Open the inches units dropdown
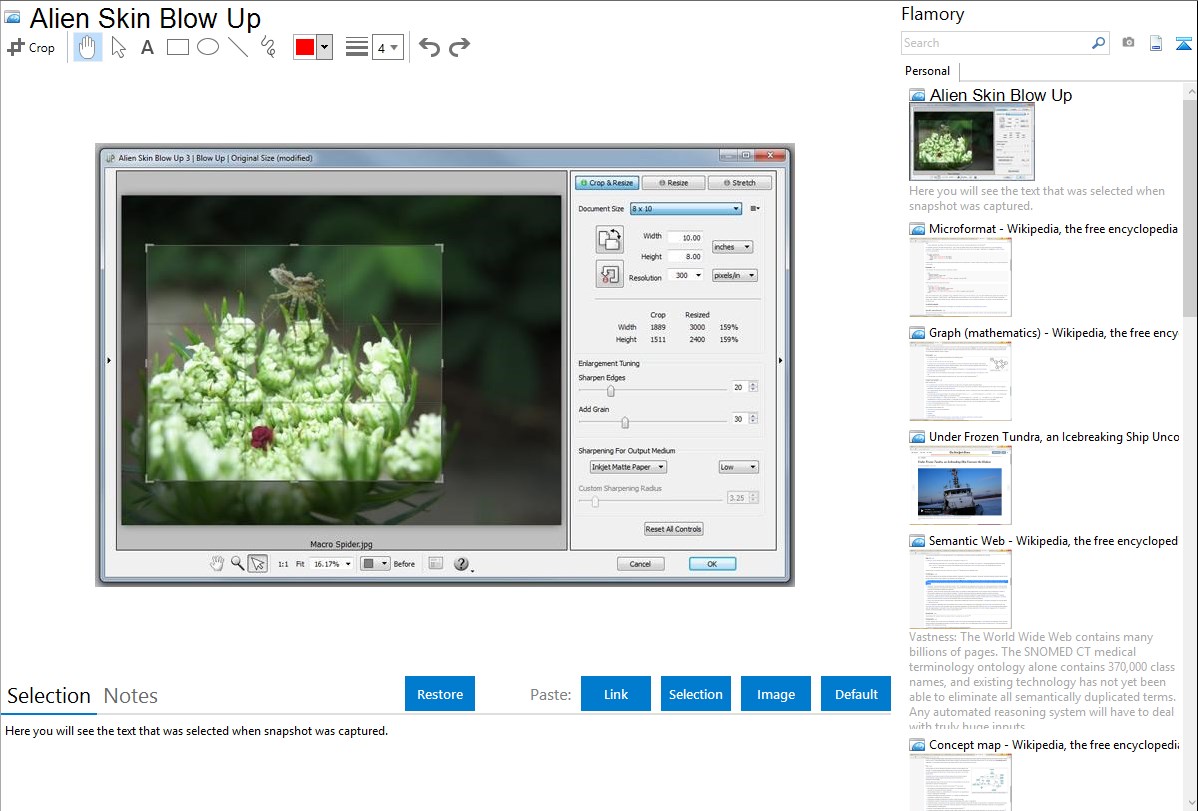Screen dimensions: 1198x811 732,247
